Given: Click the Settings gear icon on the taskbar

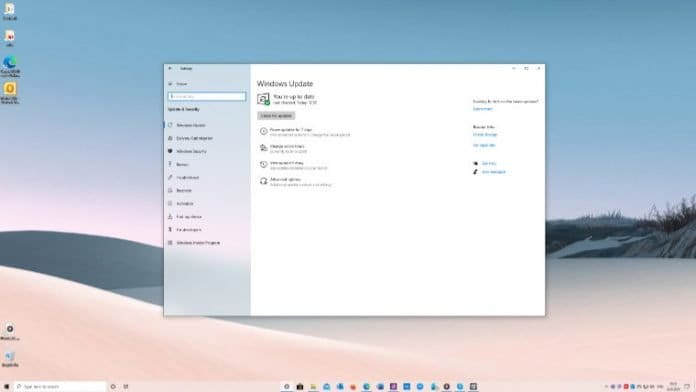Looking at the screenshot, I should [287, 387].
